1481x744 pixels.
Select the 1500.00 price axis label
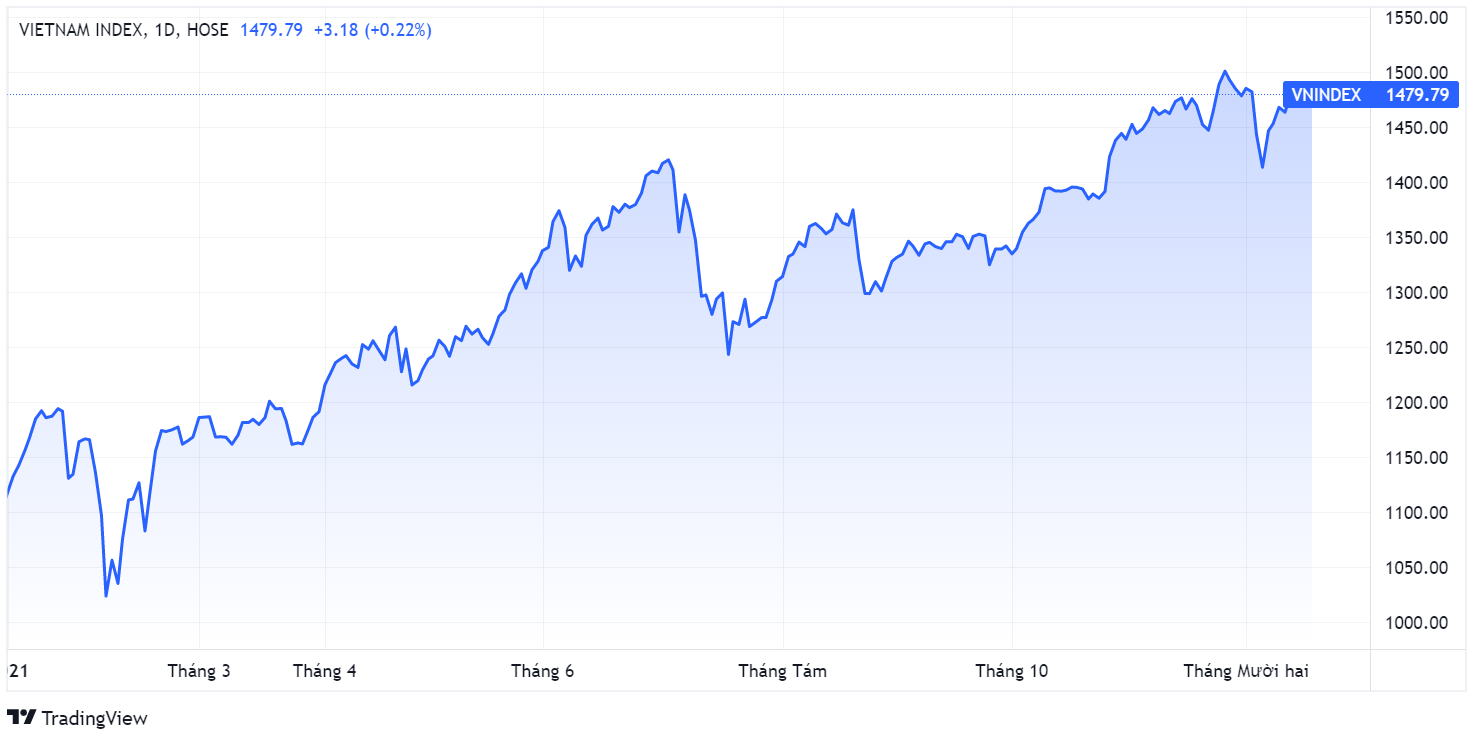[x=1417, y=73]
